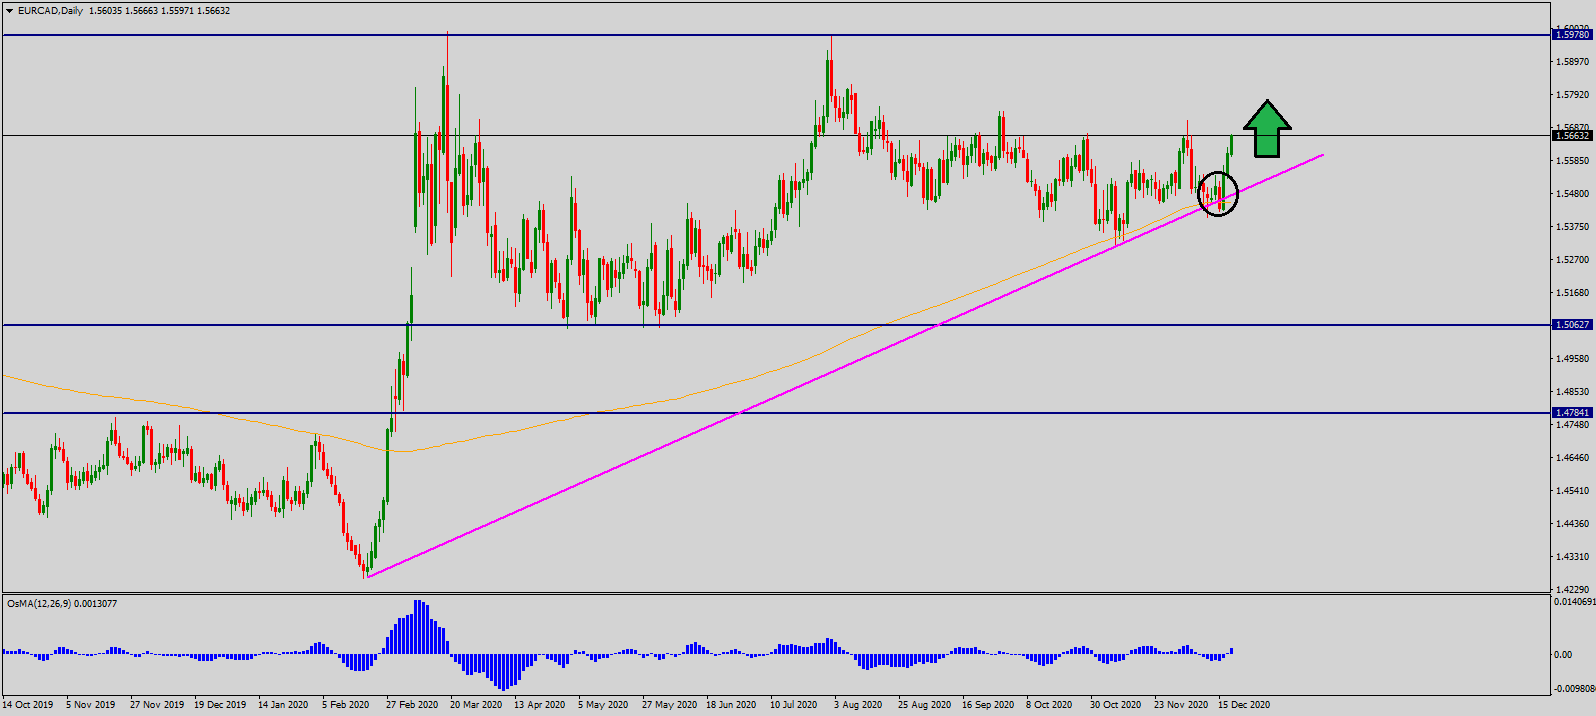Viewport: 1596px width, 716px height.
Task: Click the current price tag 1.56632
Action: coord(1571,136)
